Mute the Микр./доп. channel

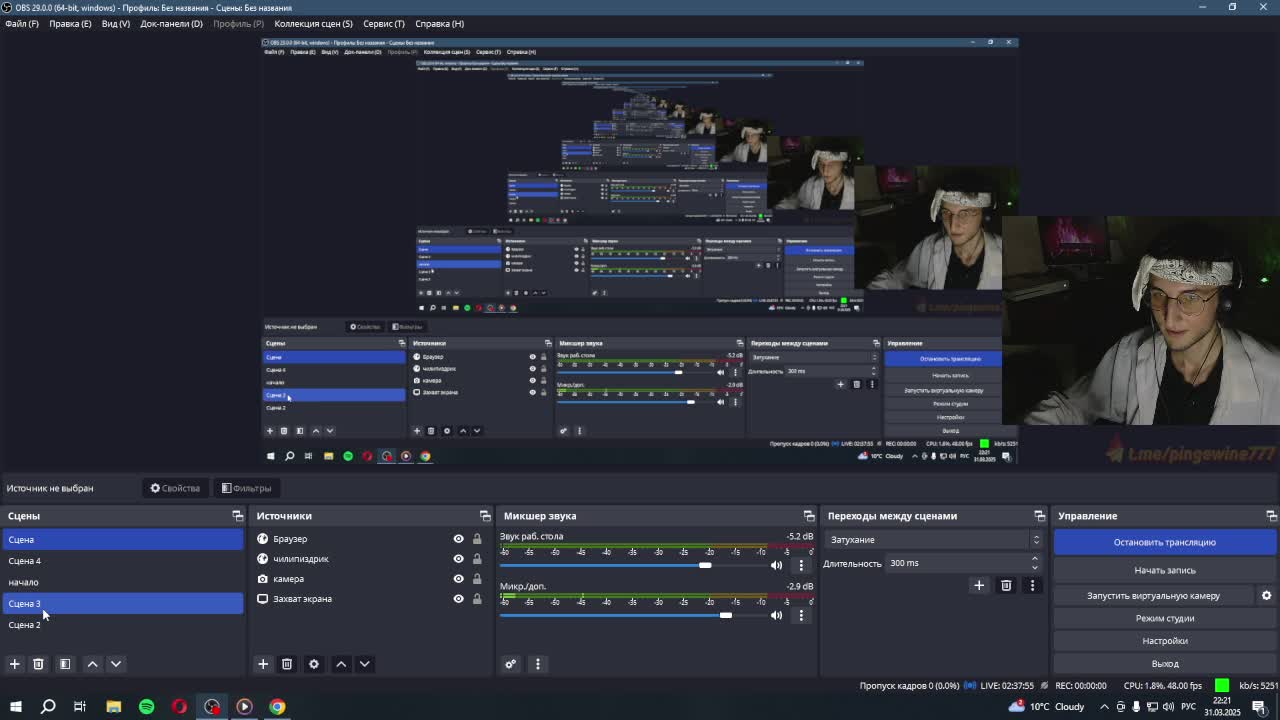(776, 615)
